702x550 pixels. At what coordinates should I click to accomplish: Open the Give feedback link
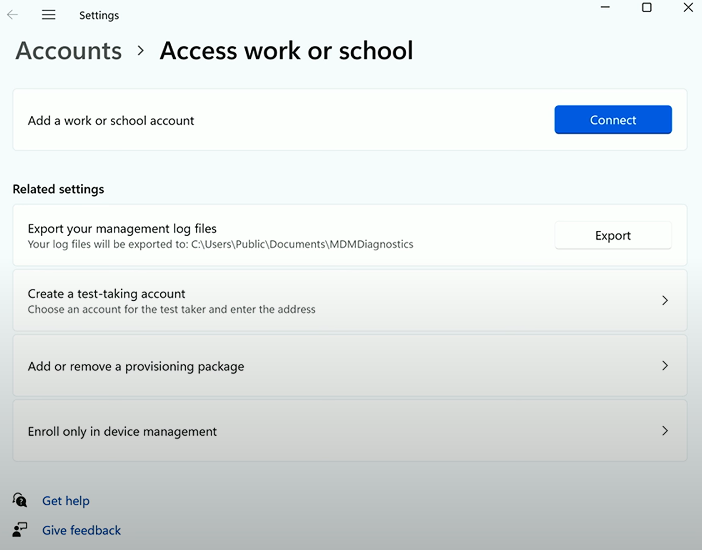(81, 530)
